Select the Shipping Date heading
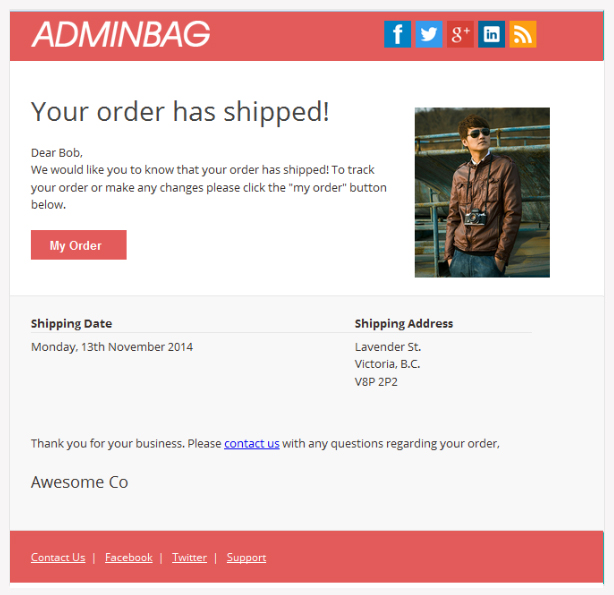The image size is (614, 595). (x=72, y=324)
